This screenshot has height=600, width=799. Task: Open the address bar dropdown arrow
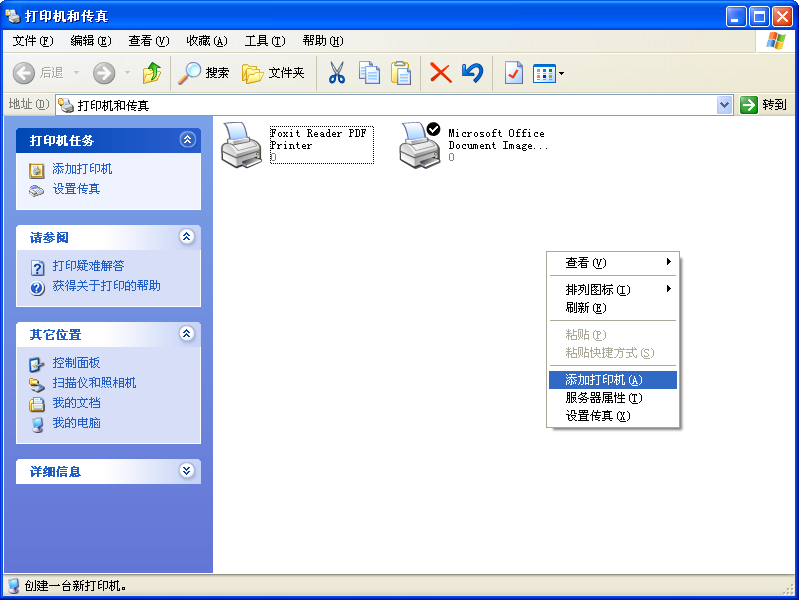point(725,105)
